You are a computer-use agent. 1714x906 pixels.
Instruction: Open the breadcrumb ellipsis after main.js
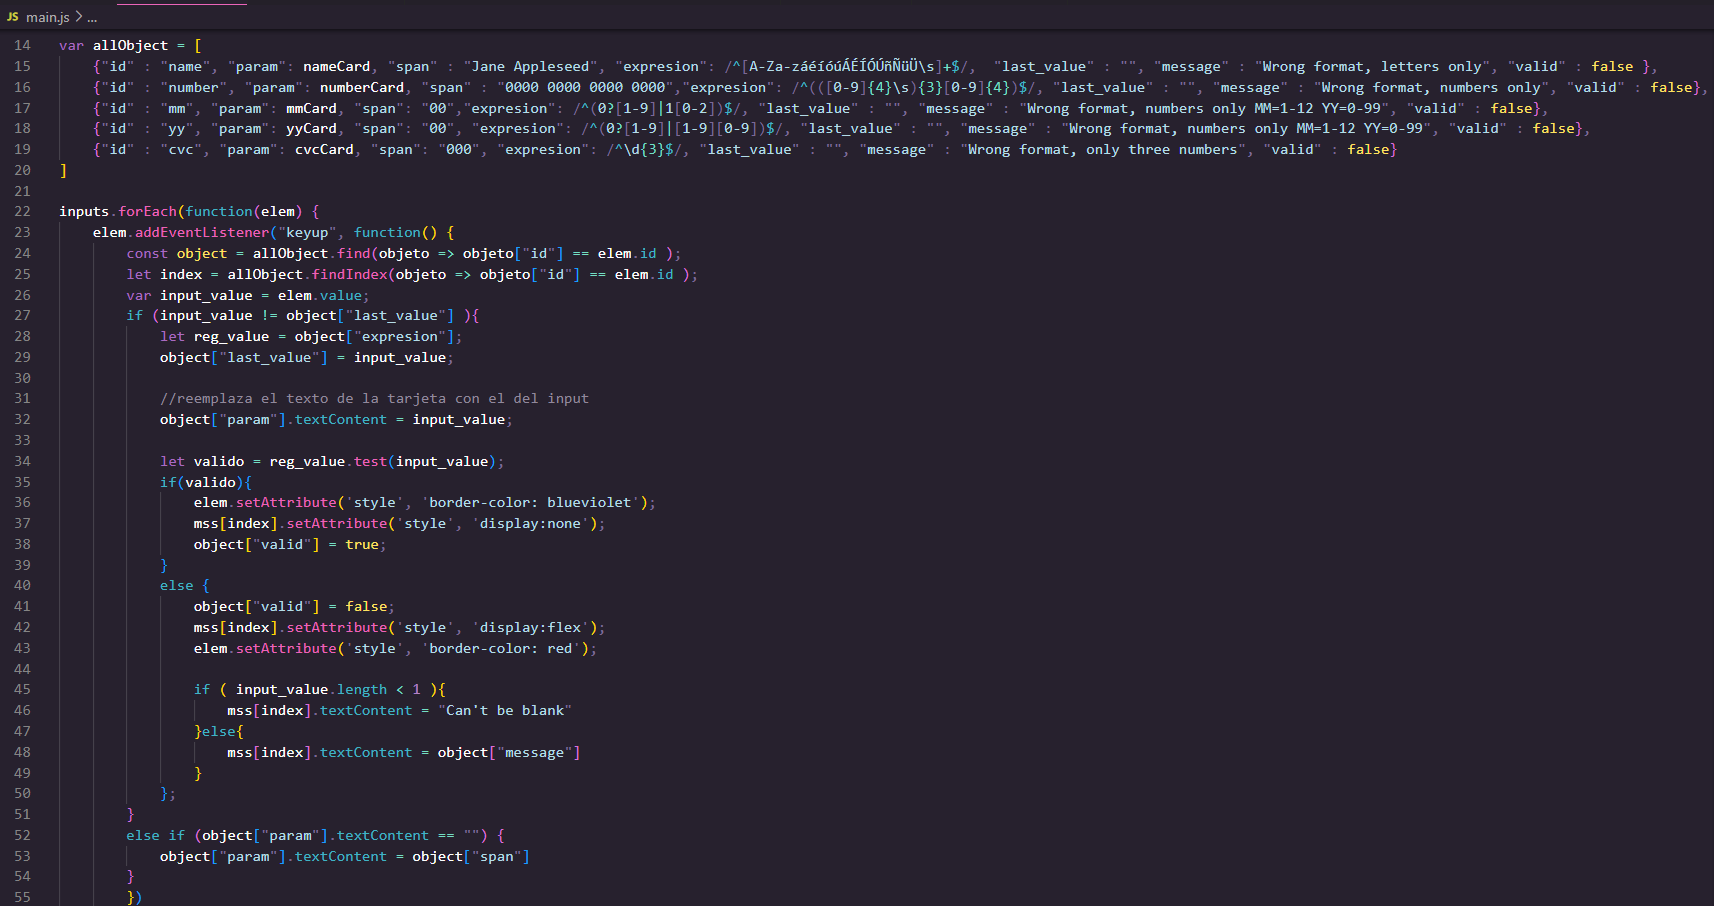(89, 17)
